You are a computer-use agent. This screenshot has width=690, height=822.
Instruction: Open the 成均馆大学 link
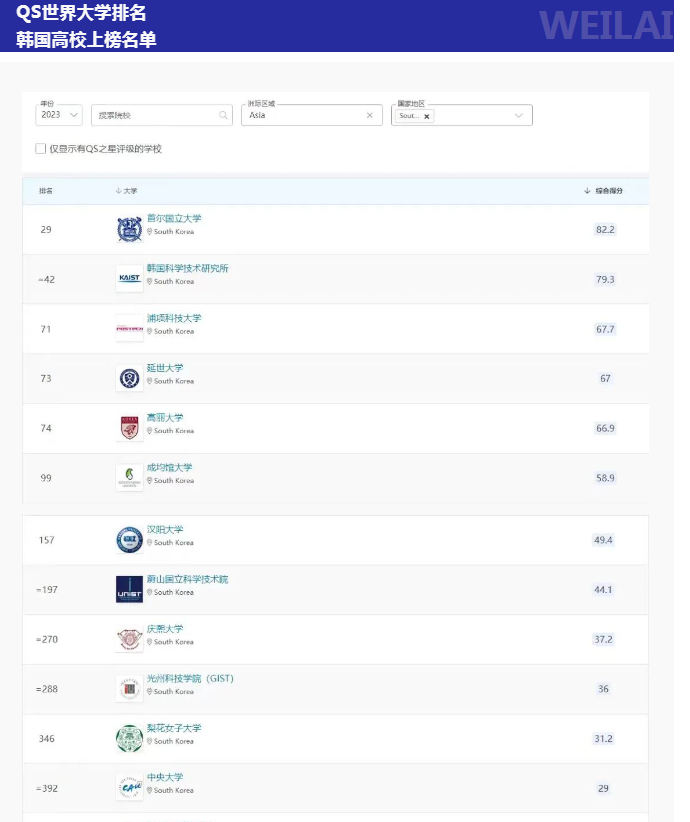tap(169, 467)
